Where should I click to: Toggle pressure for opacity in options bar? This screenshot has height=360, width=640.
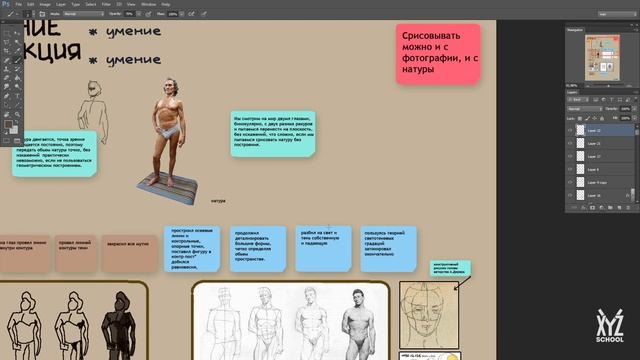point(149,14)
